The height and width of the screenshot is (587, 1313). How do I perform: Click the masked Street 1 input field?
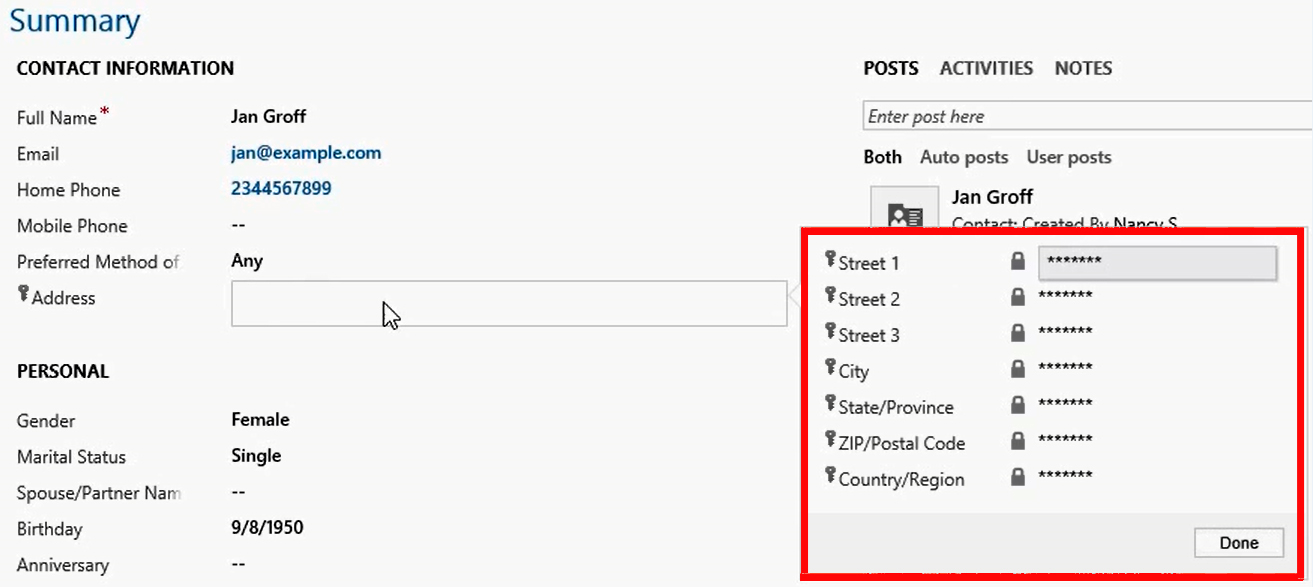1158,262
